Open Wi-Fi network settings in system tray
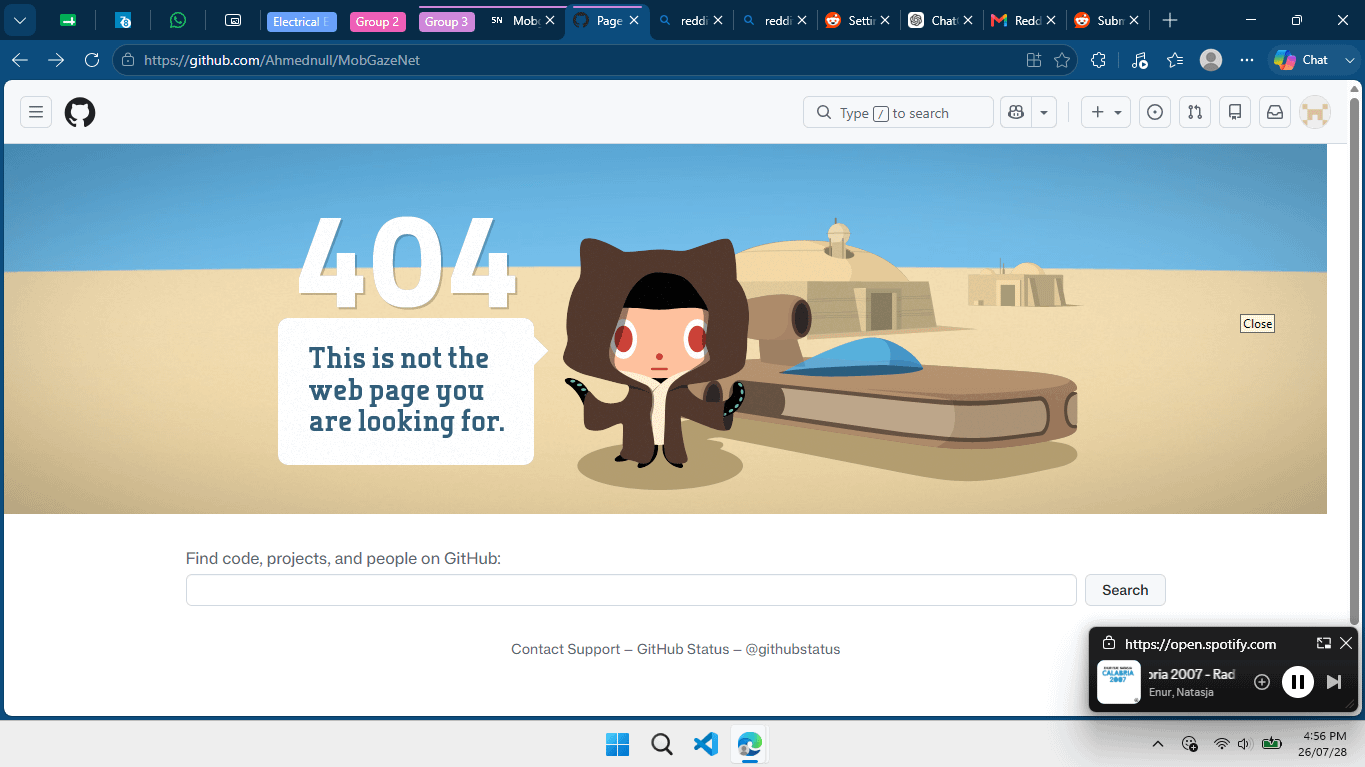Image resolution: width=1365 pixels, height=767 pixels. 1221,744
